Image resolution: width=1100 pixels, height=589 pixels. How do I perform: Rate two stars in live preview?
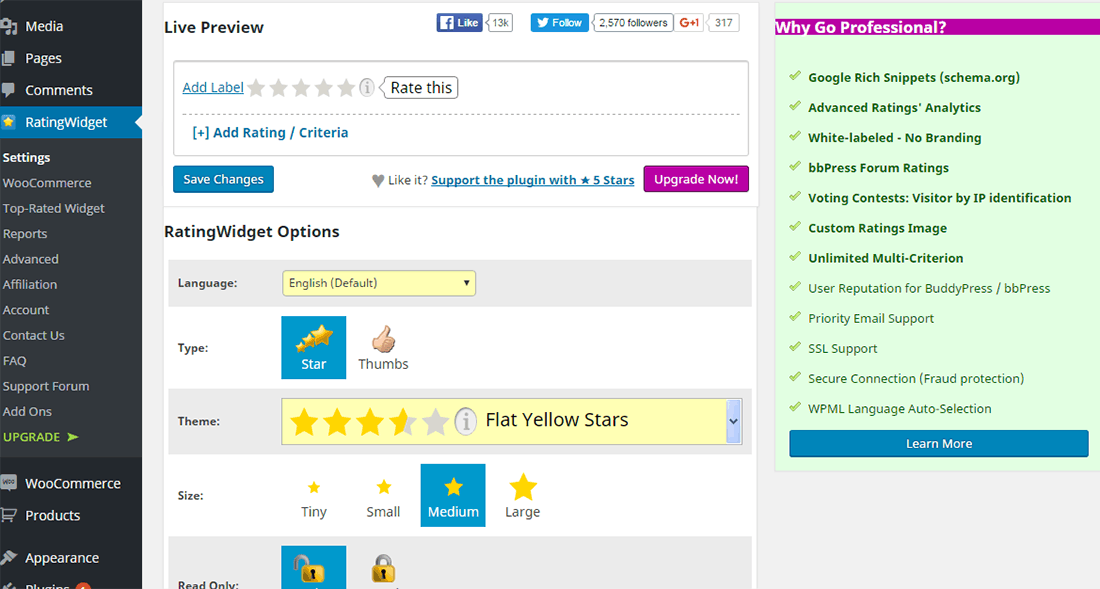279,88
